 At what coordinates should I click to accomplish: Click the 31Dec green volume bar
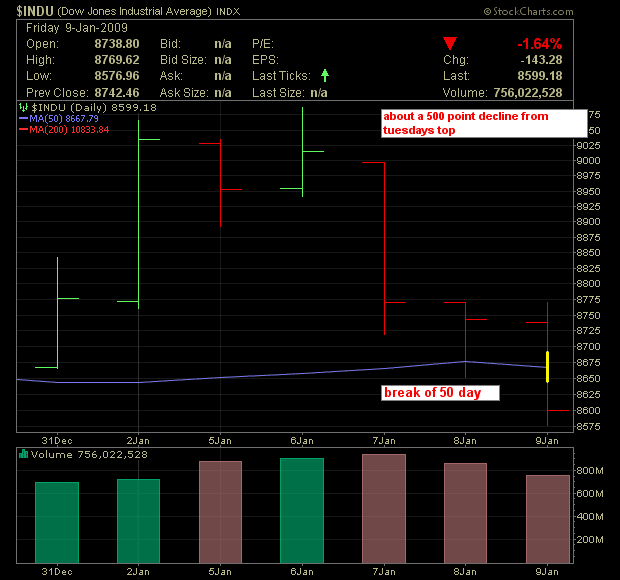[x=57, y=522]
